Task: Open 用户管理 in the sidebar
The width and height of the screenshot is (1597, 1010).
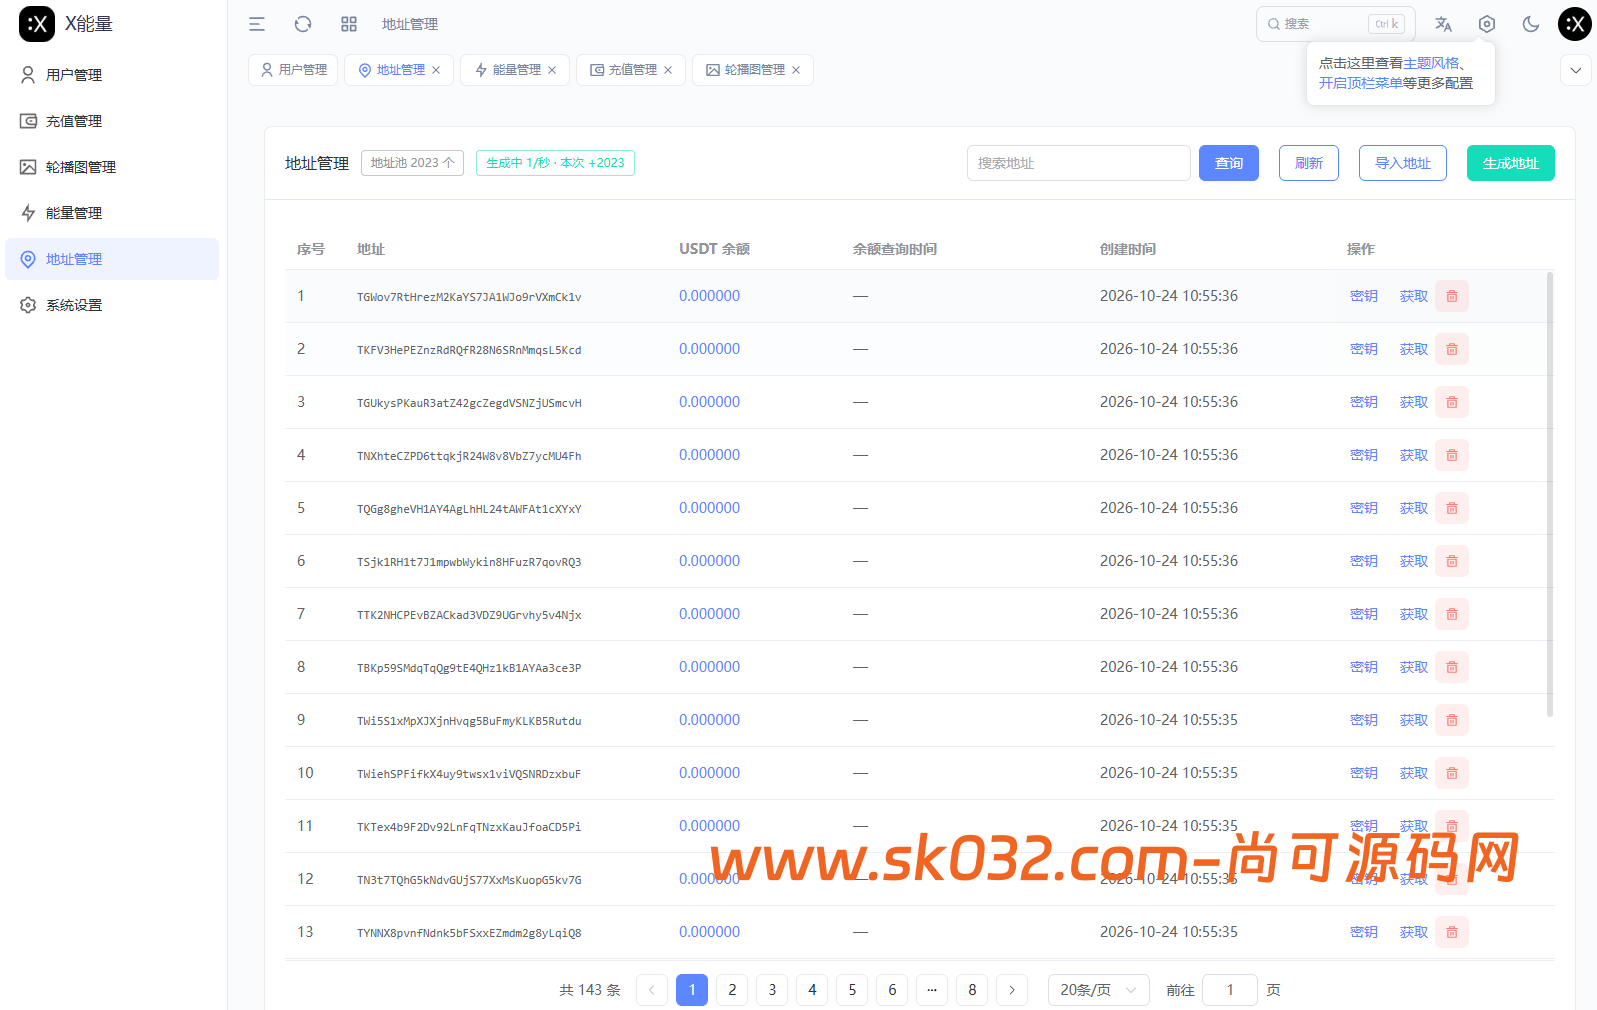Action: click(112, 75)
